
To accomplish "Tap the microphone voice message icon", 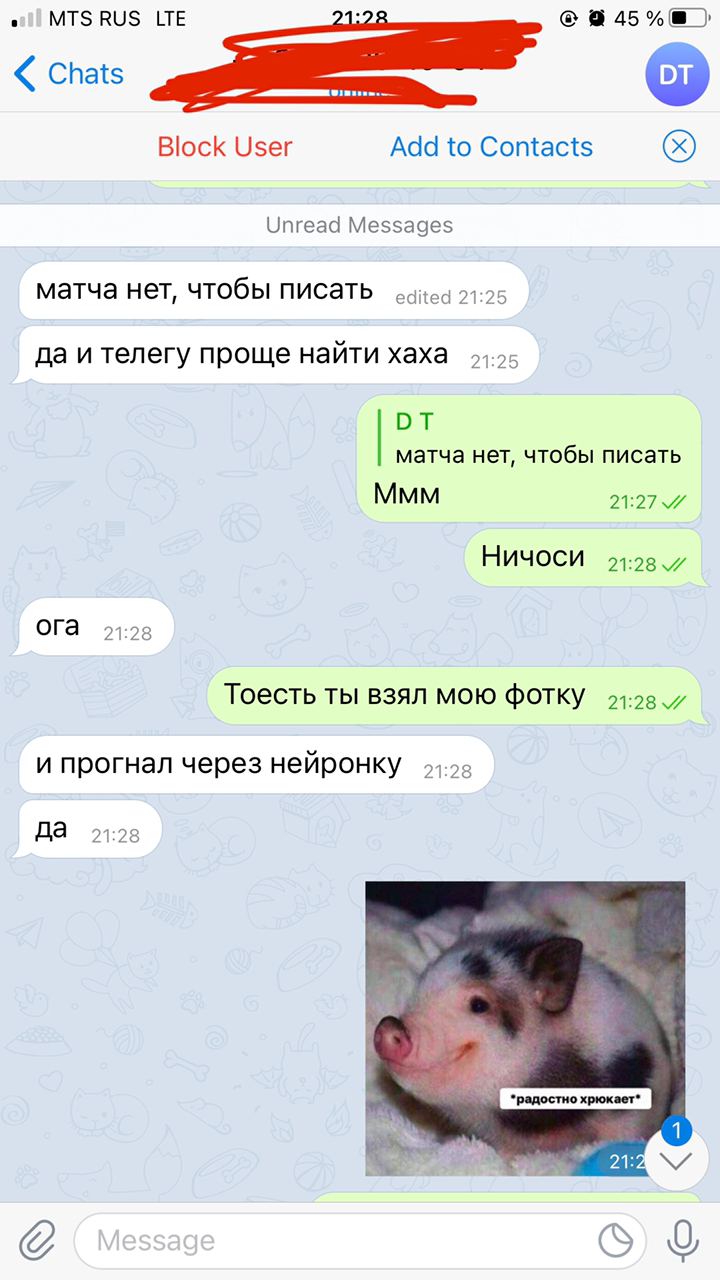I will pos(683,1241).
